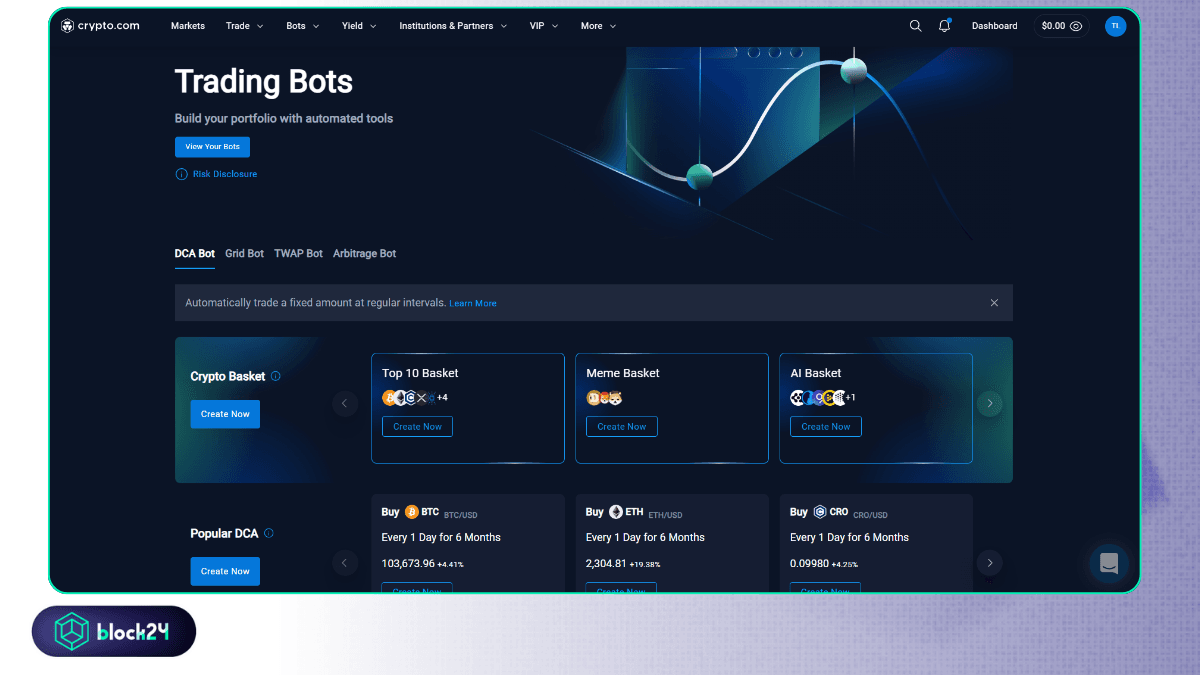Click Create Now under Crypto Basket
The width and height of the screenshot is (1200, 675).
pos(225,414)
